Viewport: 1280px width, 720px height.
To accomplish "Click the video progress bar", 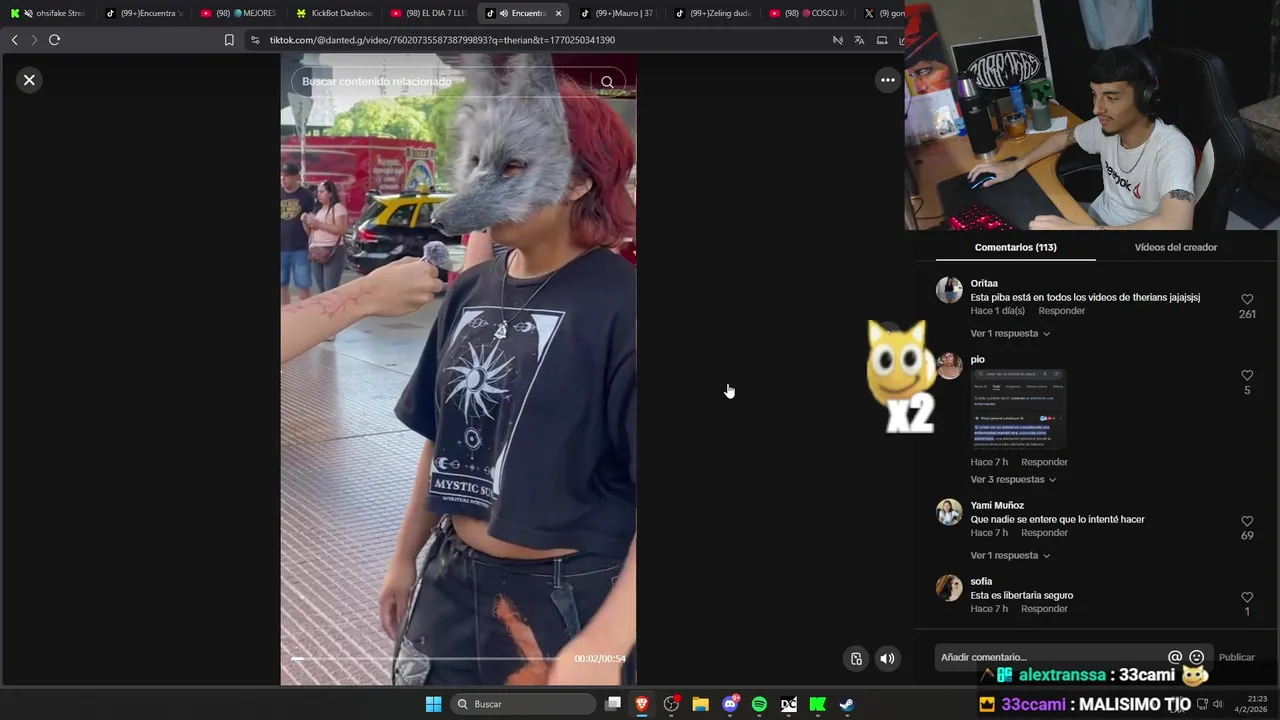I will coord(425,658).
